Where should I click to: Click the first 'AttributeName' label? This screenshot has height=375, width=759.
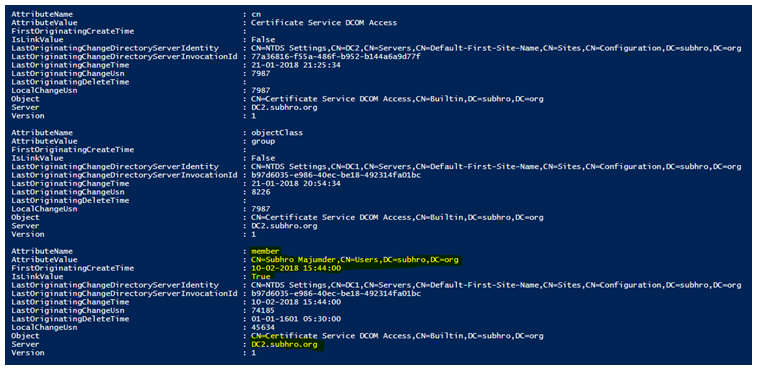coord(42,14)
